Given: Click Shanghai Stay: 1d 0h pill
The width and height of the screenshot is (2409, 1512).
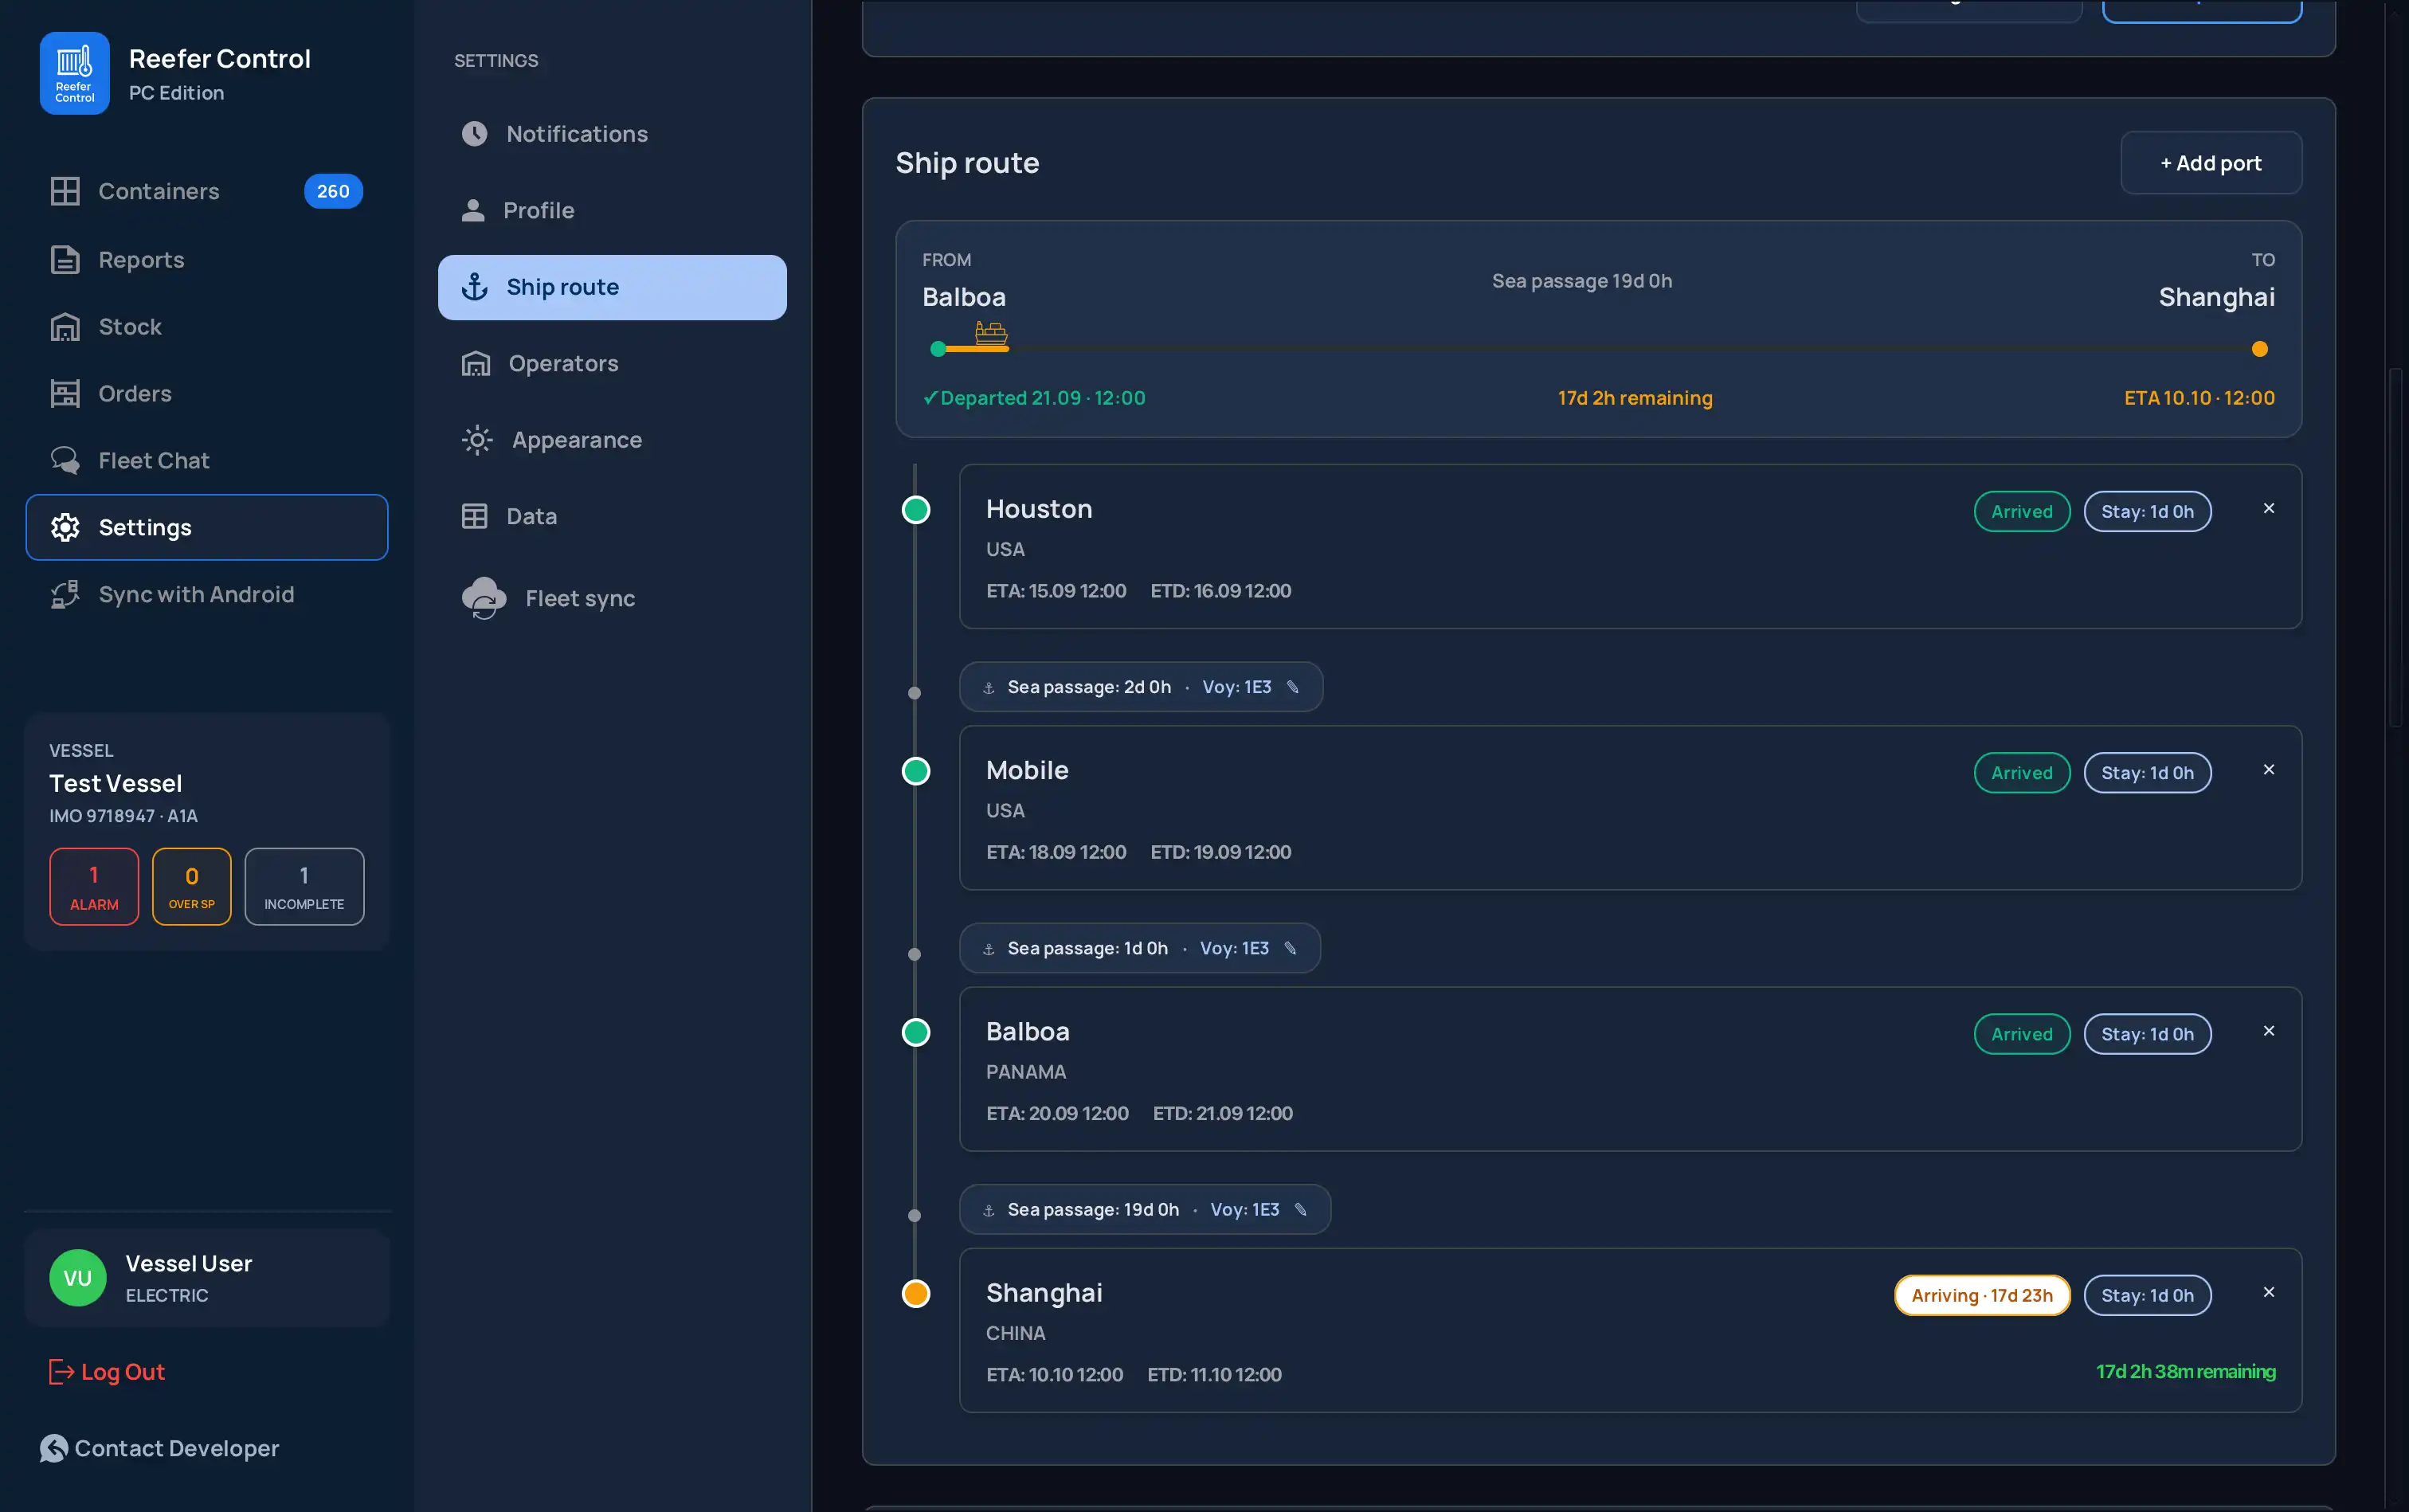Looking at the screenshot, I should click(2147, 1296).
